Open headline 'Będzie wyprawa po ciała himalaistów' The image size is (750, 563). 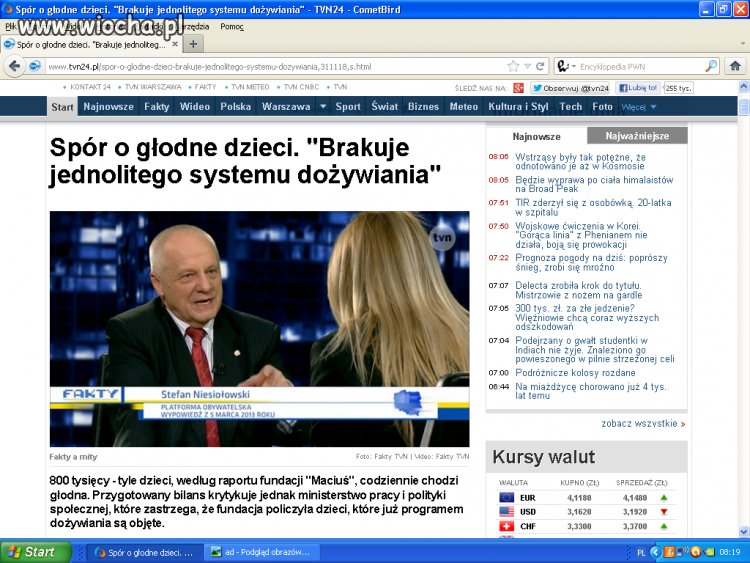tap(594, 184)
